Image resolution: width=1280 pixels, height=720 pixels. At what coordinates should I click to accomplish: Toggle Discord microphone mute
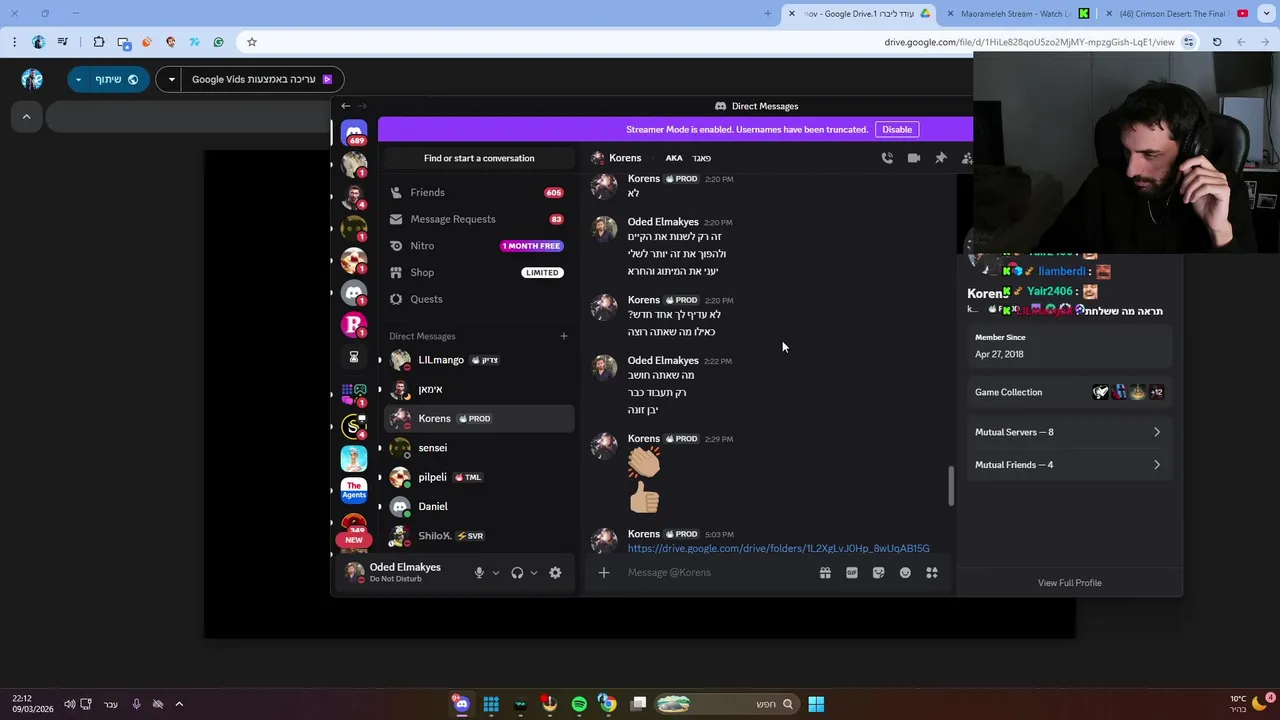[479, 573]
